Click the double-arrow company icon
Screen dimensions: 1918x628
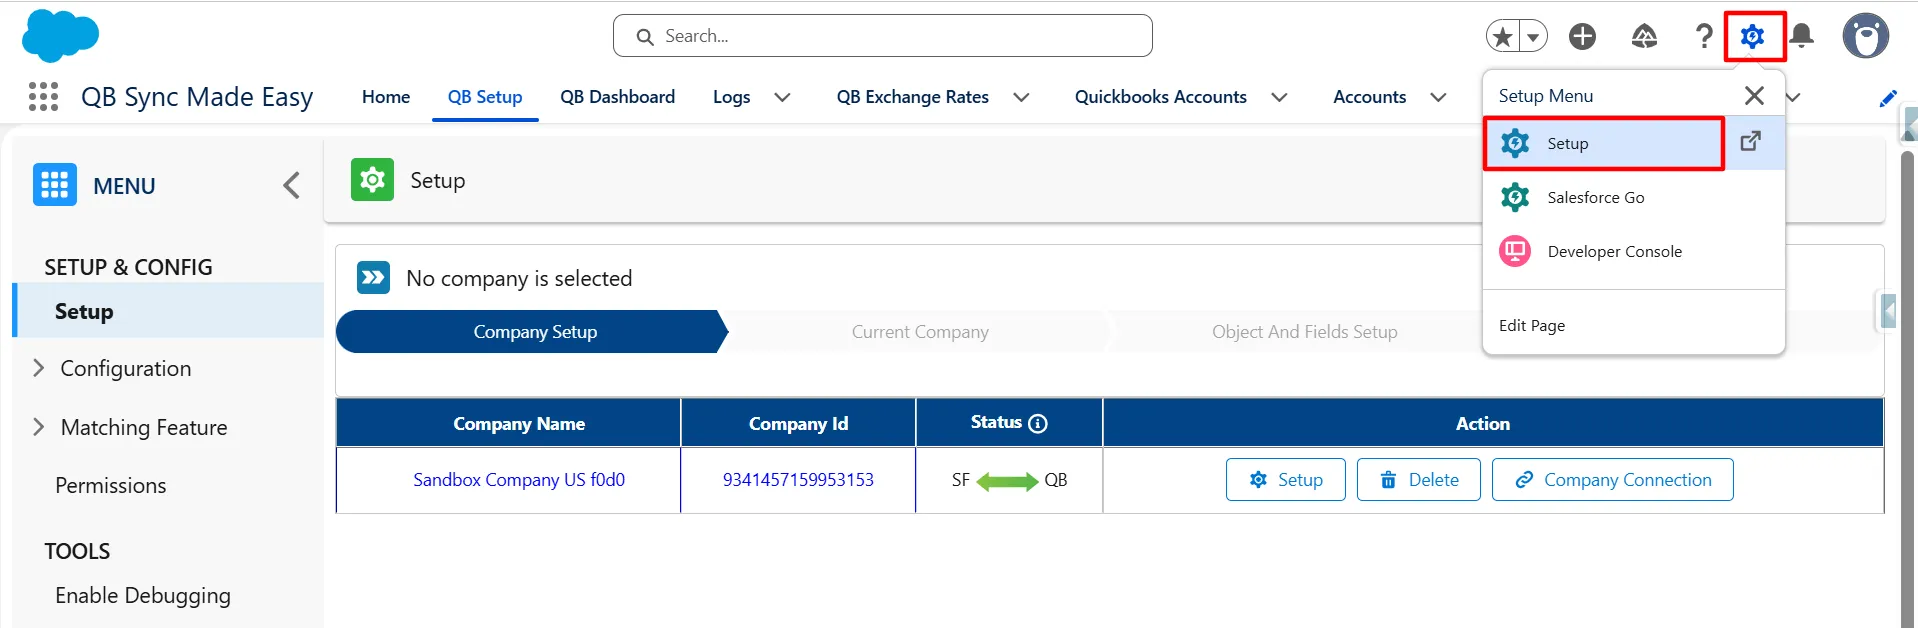(373, 278)
